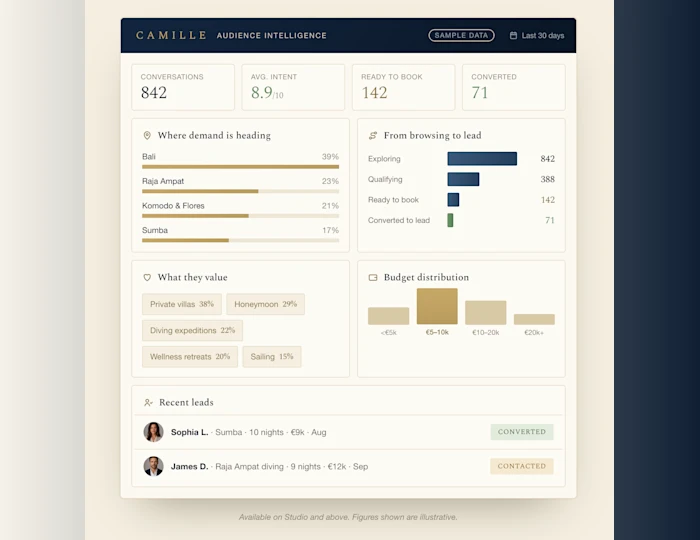700x540 pixels.
Task: Click the €20k+ budget bar
Action: coord(534,320)
